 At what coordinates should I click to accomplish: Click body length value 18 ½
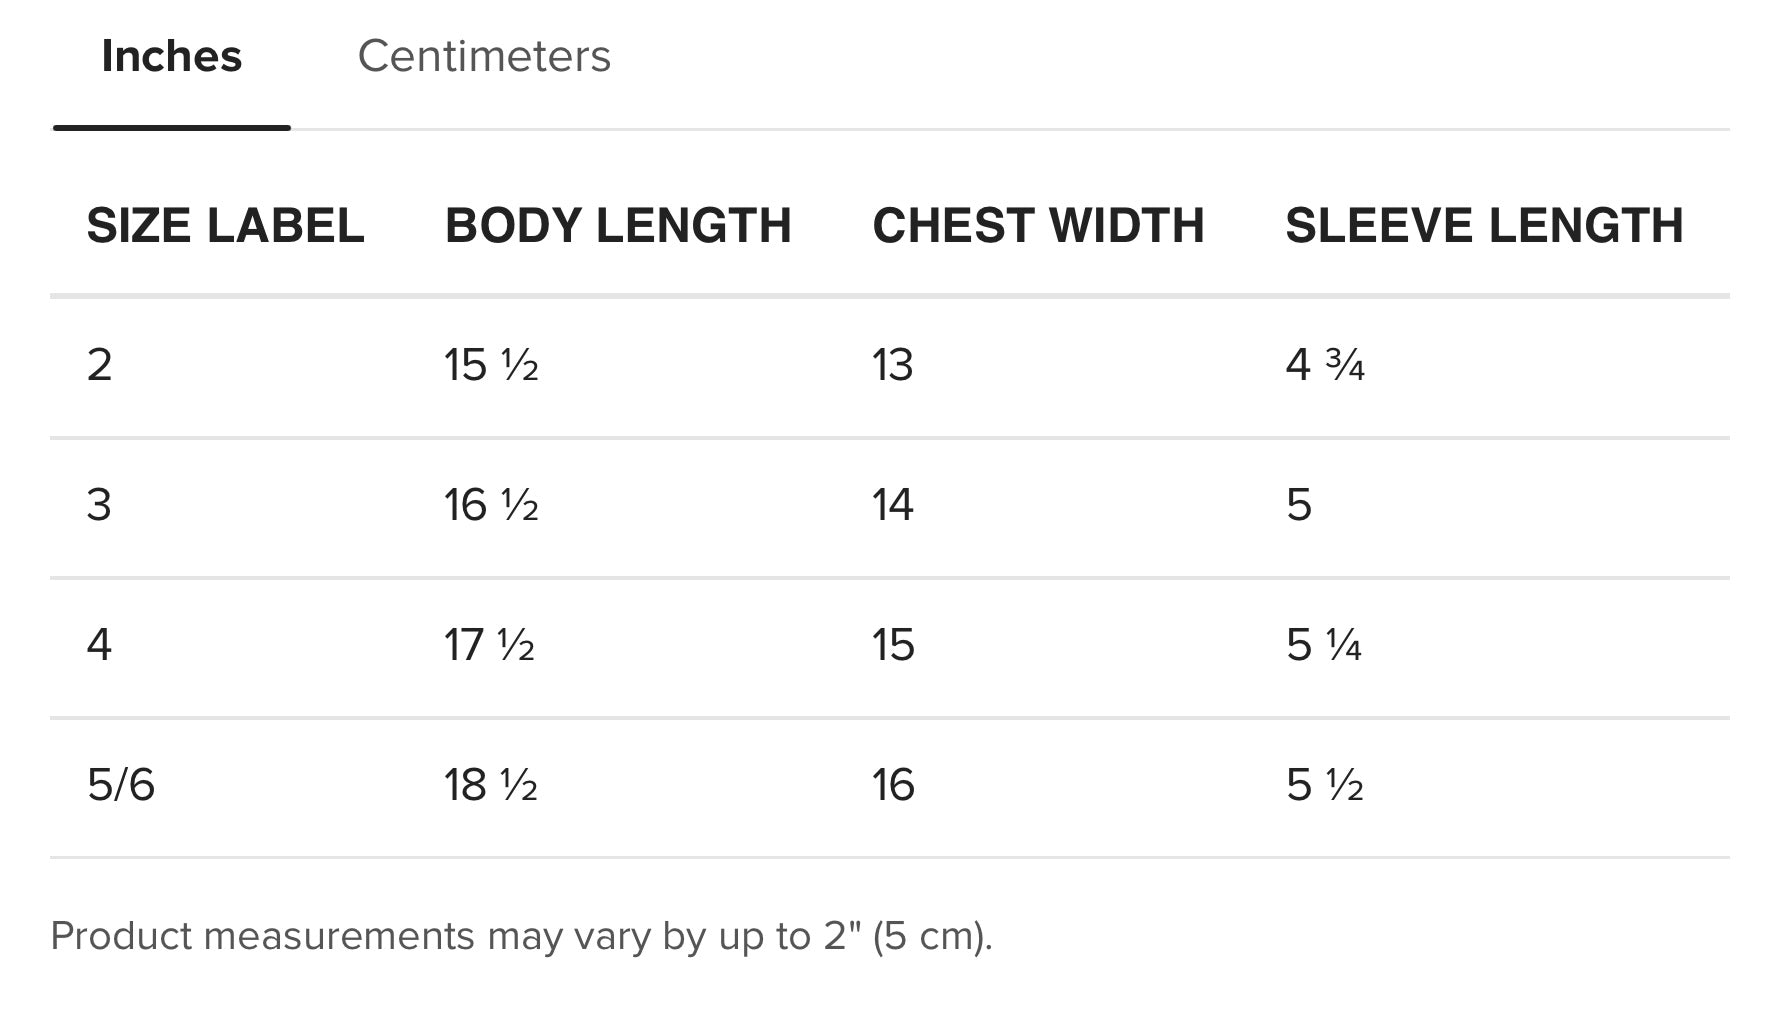click(491, 785)
